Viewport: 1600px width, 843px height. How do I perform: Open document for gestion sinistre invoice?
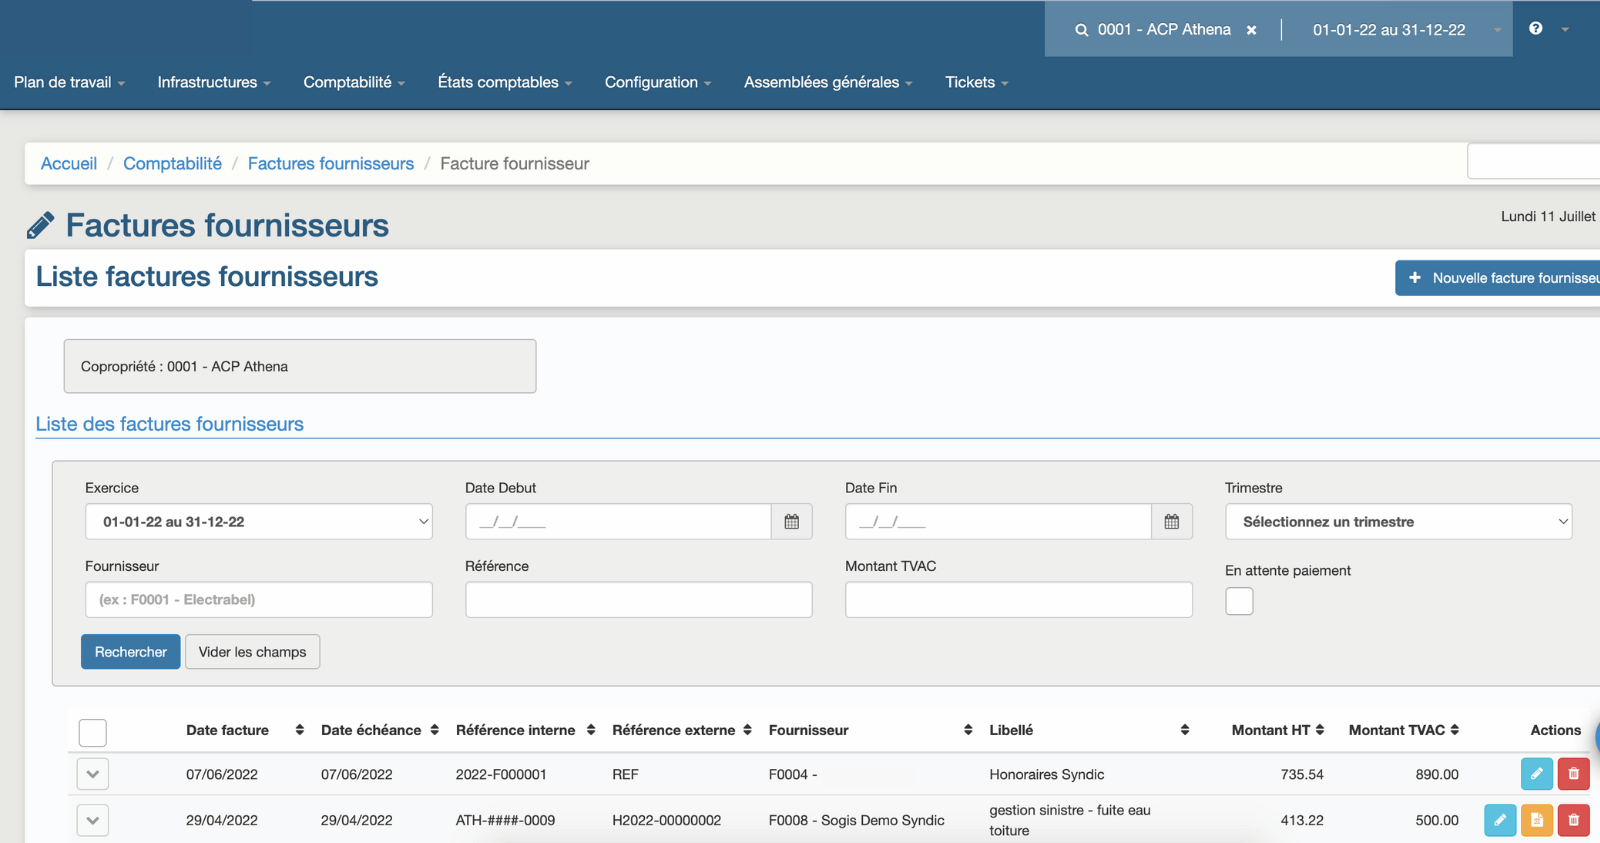point(1536,820)
